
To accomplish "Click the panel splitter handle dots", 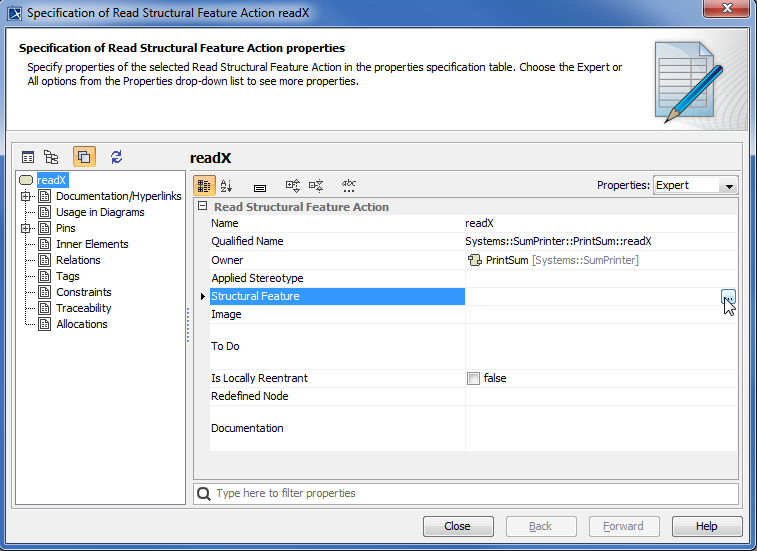I will click(188, 325).
